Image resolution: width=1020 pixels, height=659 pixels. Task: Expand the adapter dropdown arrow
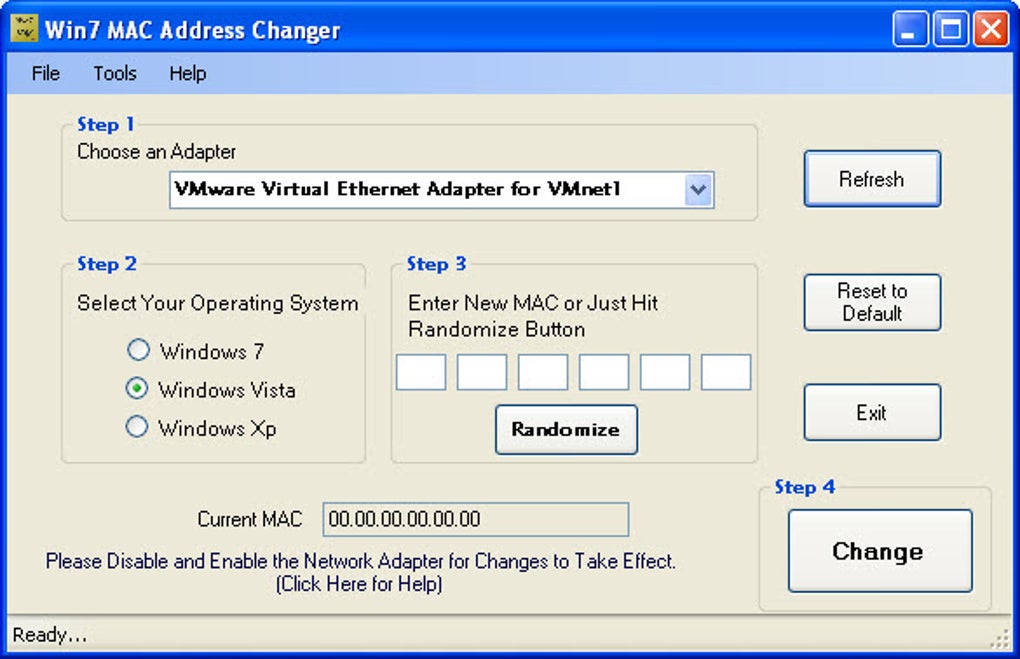click(x=698, y=190)
